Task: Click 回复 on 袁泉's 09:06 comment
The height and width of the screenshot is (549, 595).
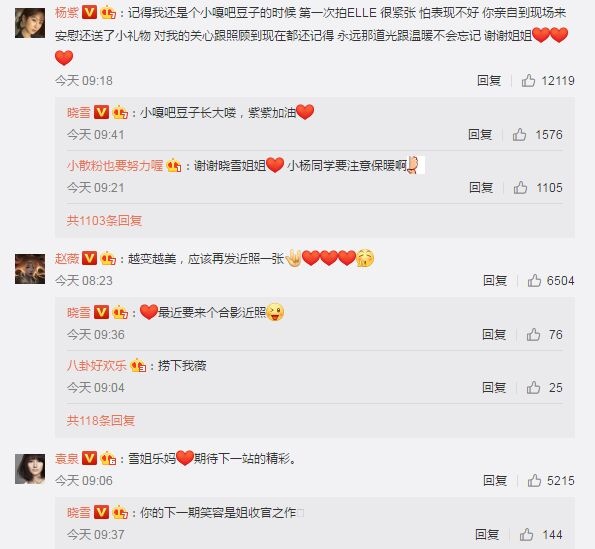Action: [495, 480]
